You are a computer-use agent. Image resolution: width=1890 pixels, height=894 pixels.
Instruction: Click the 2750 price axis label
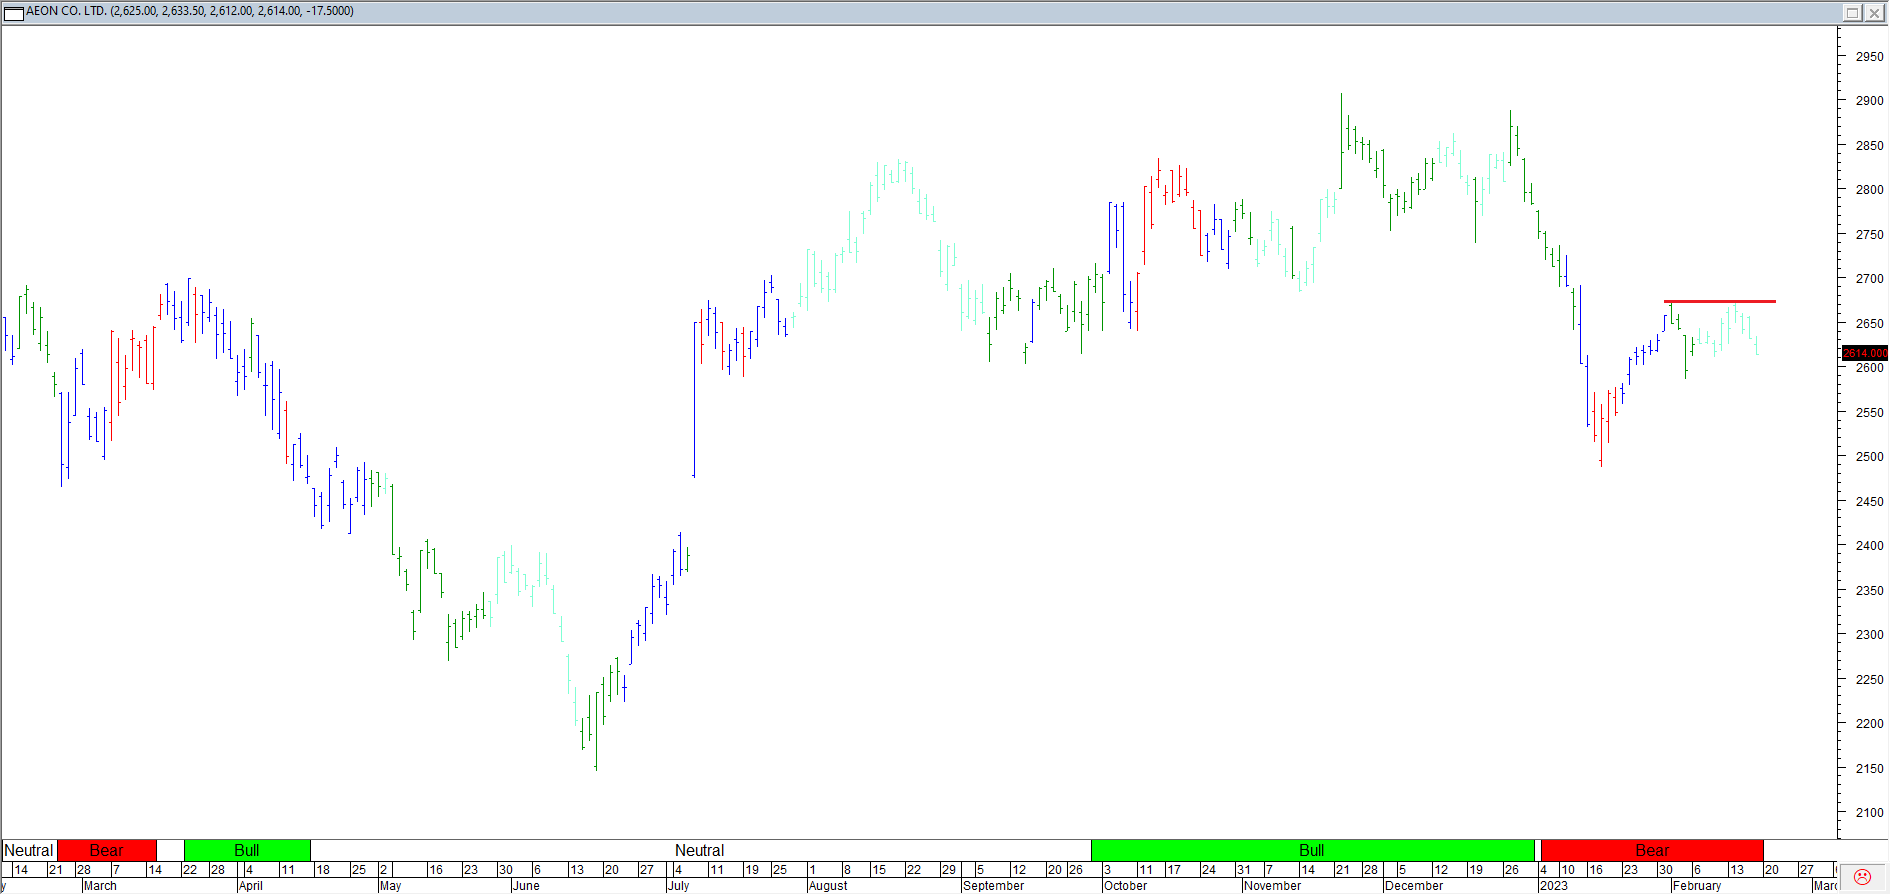[1869, 235]
